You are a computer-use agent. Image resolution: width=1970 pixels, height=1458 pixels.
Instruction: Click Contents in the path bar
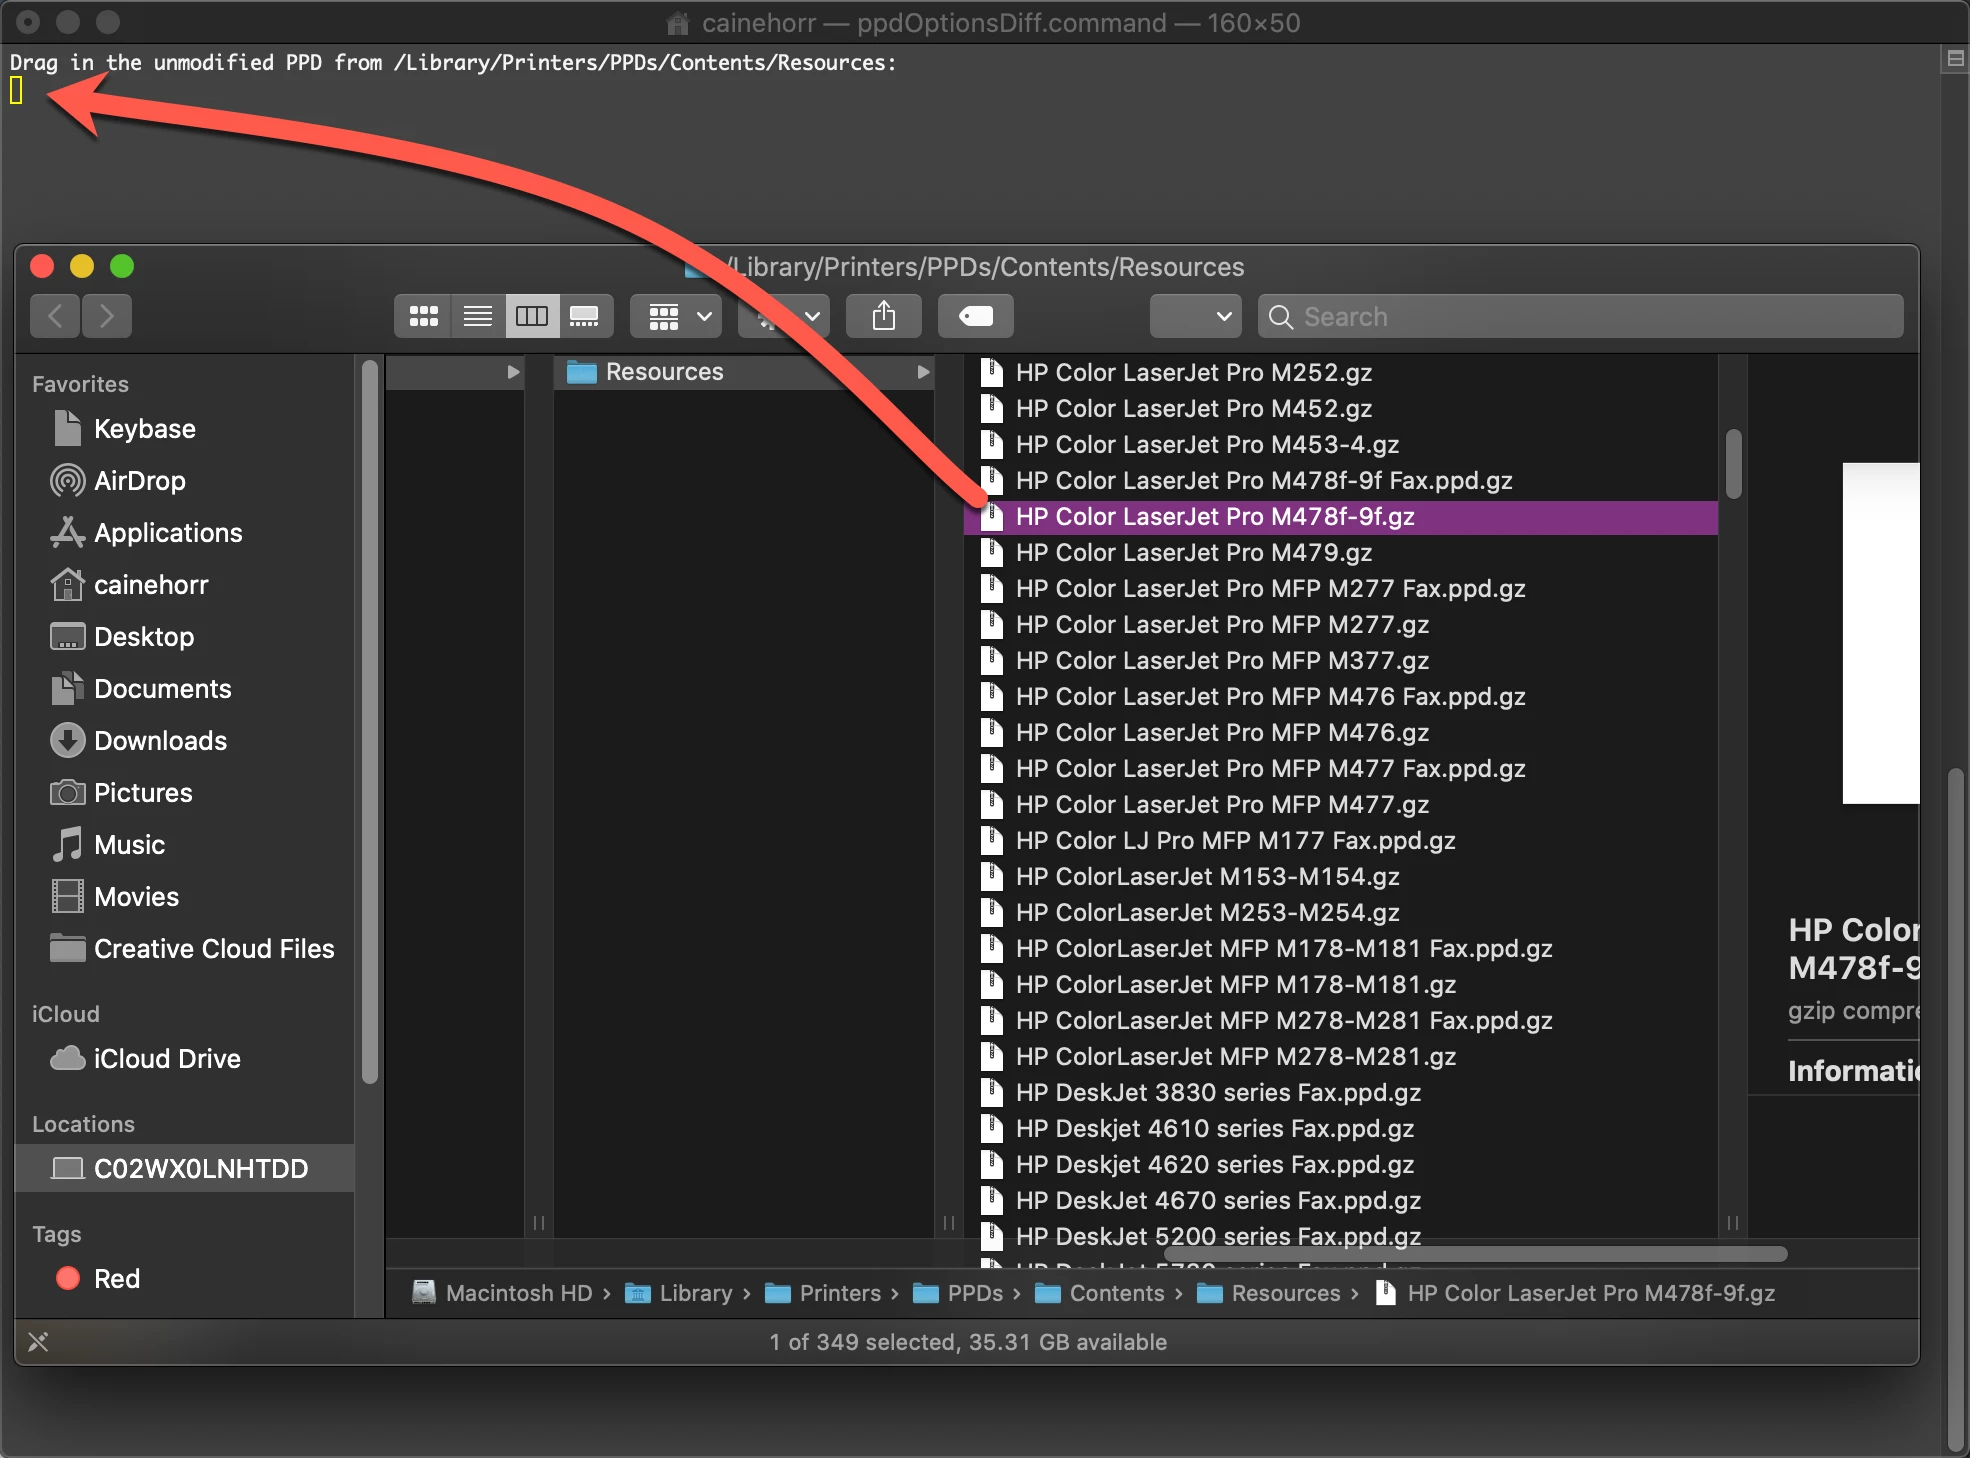tap(1100, 1293)
